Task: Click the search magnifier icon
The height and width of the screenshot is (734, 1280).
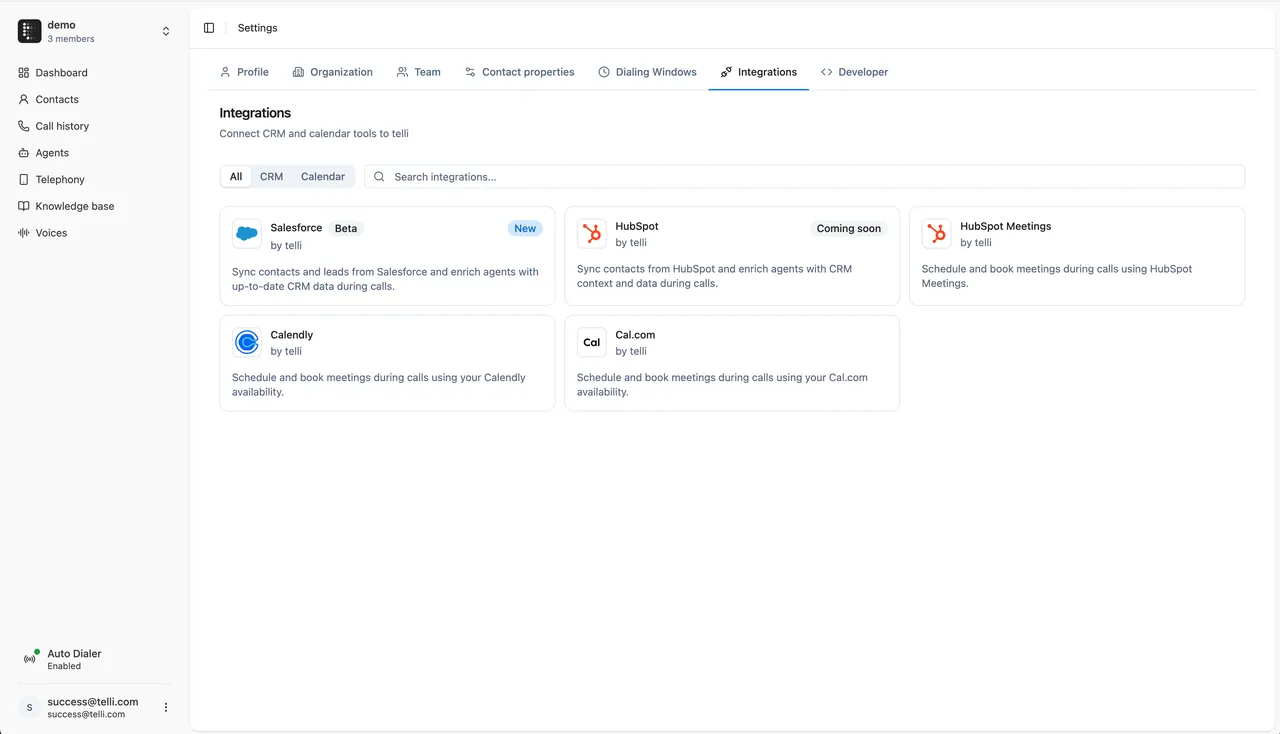Action: (x=379, y=177)
